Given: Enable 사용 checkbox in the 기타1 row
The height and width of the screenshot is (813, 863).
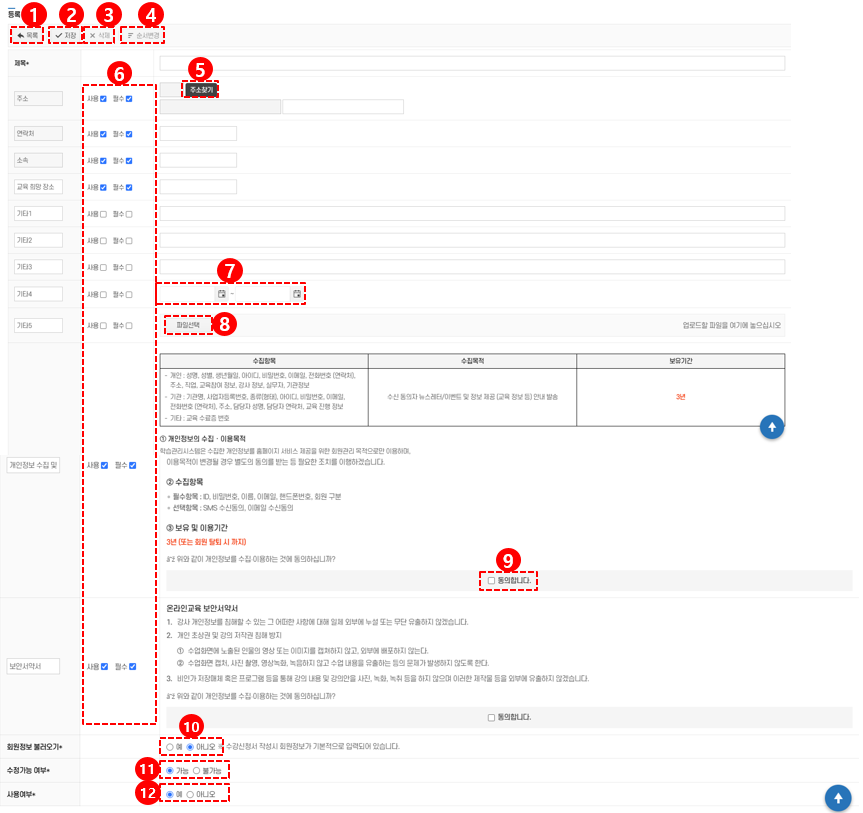Looking at the screenshot, I should (x=103, y=214).
